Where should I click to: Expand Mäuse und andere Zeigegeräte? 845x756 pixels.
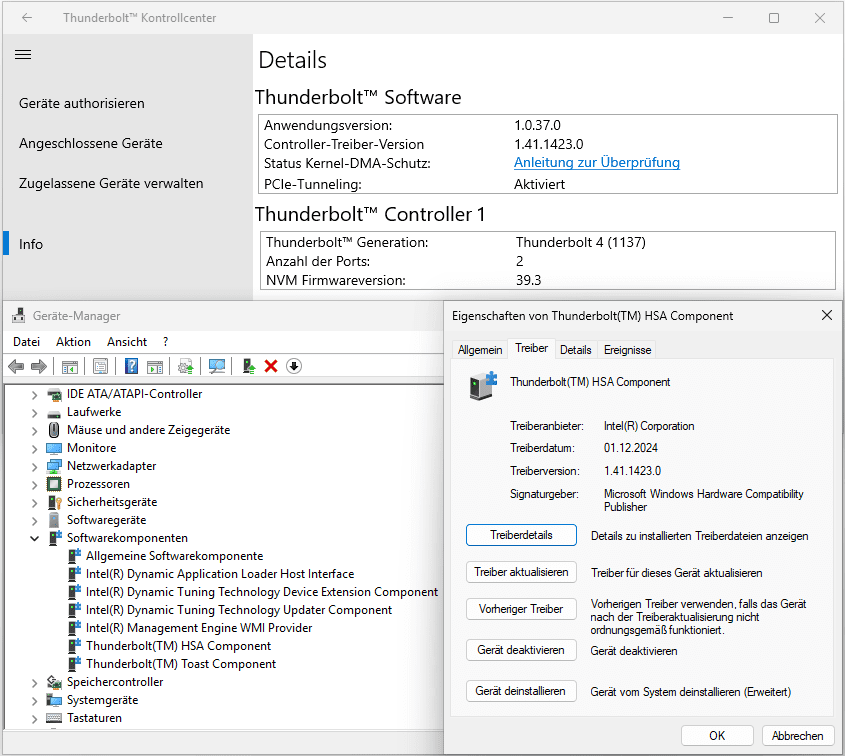[x=34, y=431]
